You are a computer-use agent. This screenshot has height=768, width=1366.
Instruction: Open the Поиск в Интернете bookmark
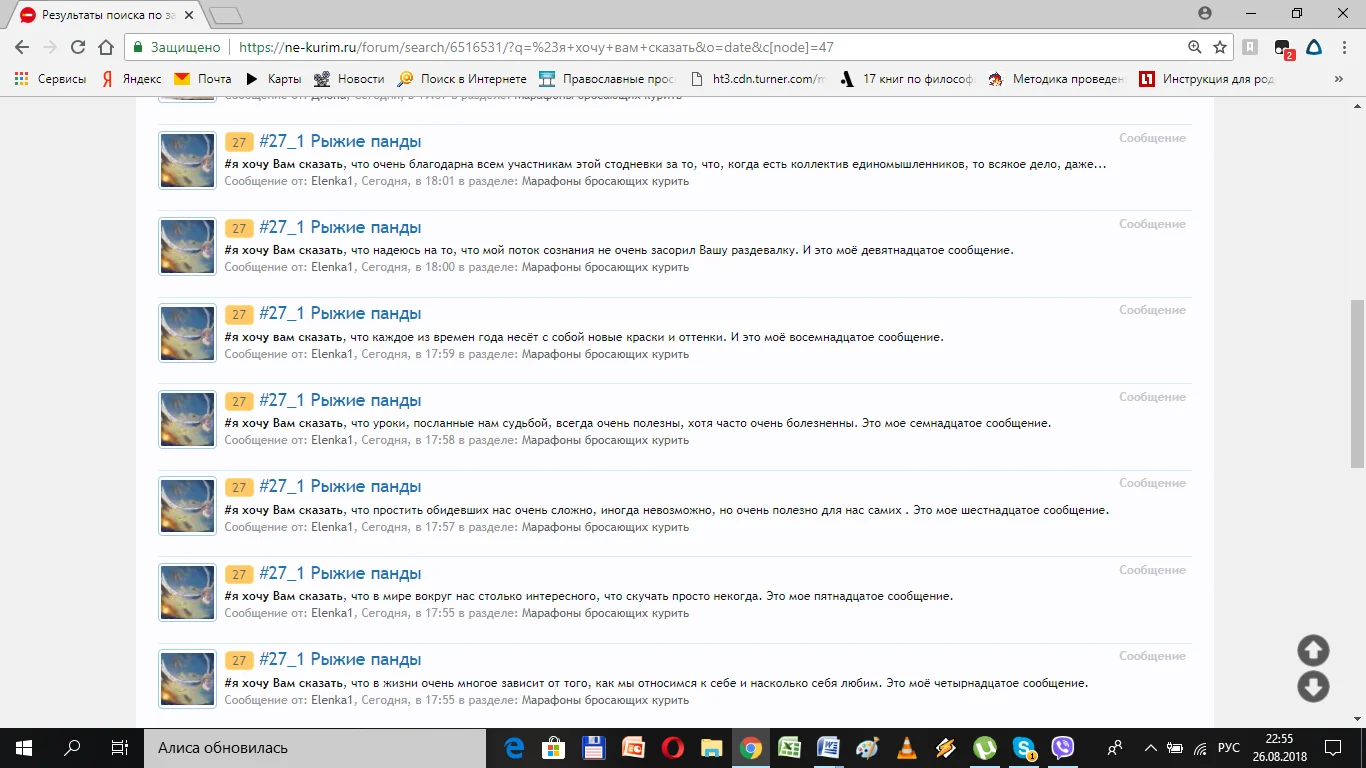point(461,78)
